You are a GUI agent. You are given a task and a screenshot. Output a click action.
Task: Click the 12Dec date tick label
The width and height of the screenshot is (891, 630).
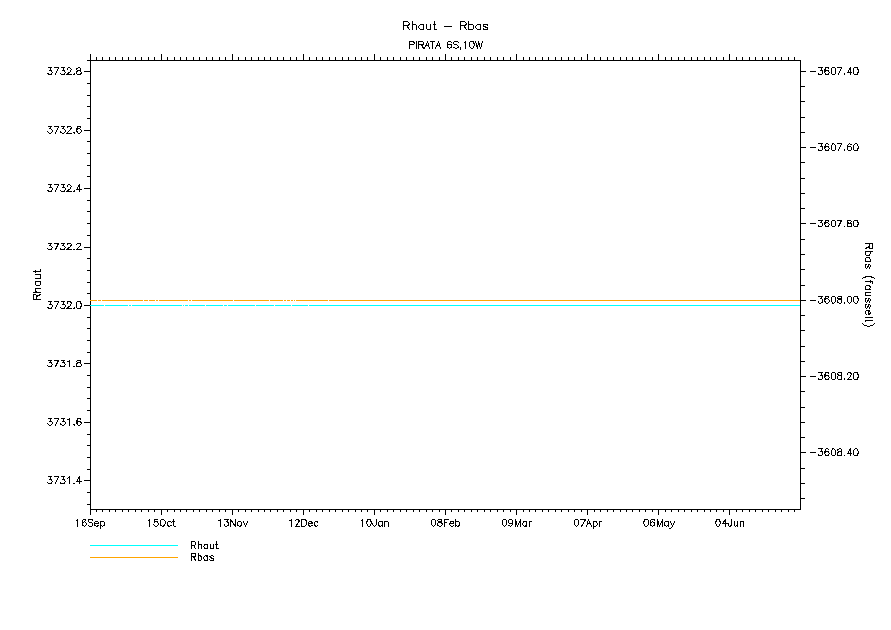303,523
